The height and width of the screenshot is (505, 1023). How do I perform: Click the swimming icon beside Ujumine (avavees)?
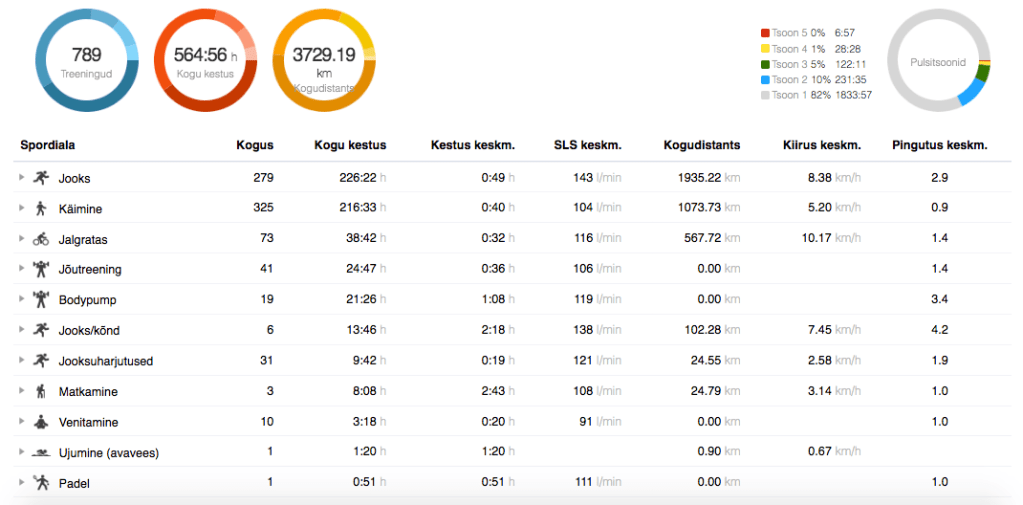(x=40, y=453)
